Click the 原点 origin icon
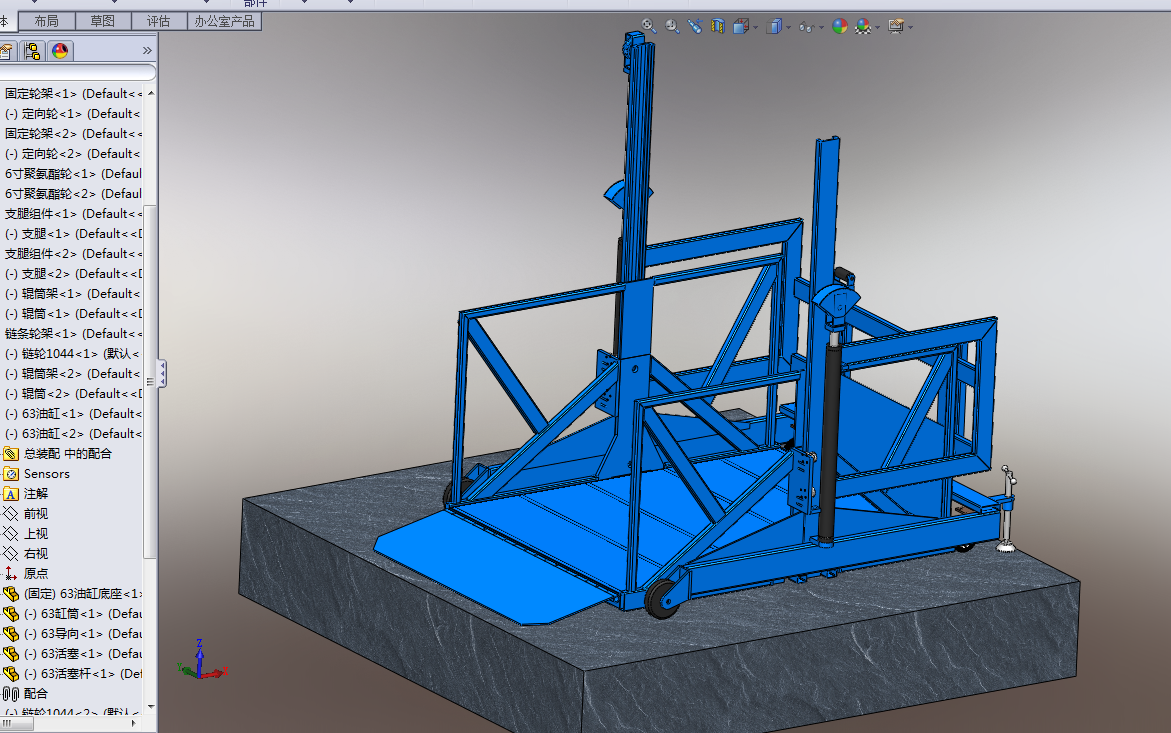The height and width of the screenshot is (733, 1171). pos(10,573)
